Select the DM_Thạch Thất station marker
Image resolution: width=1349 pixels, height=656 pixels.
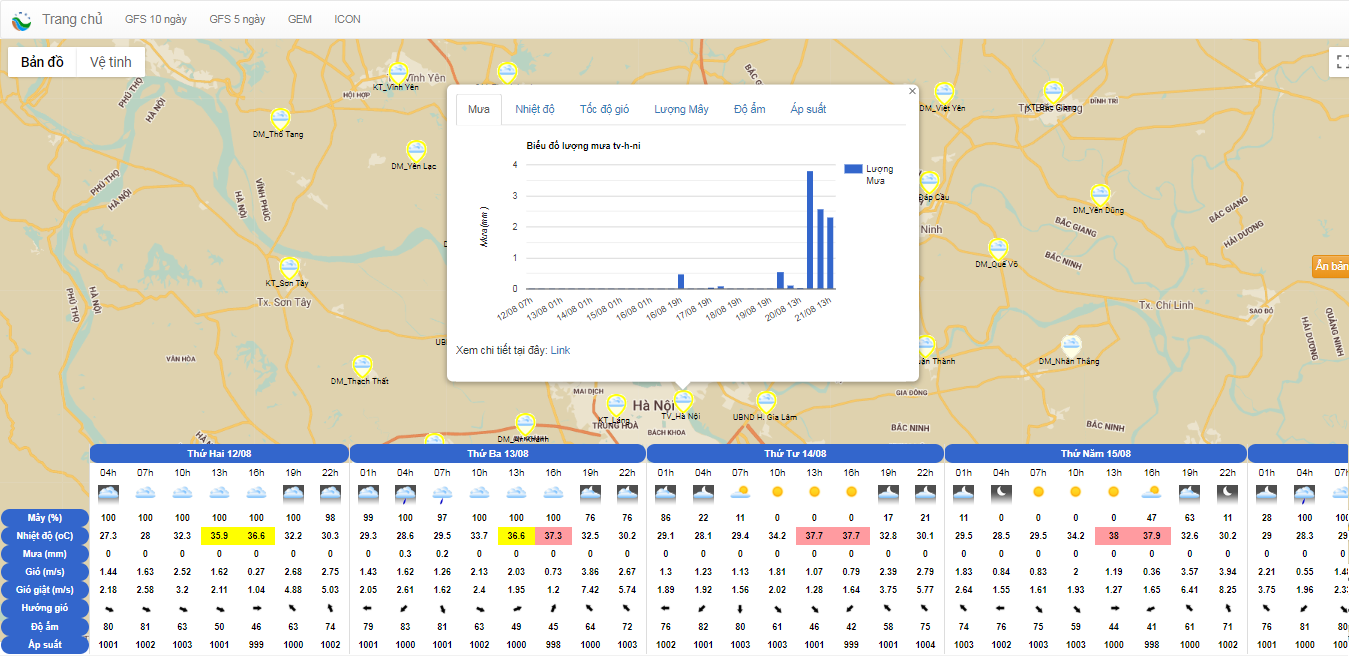(361, 366)
